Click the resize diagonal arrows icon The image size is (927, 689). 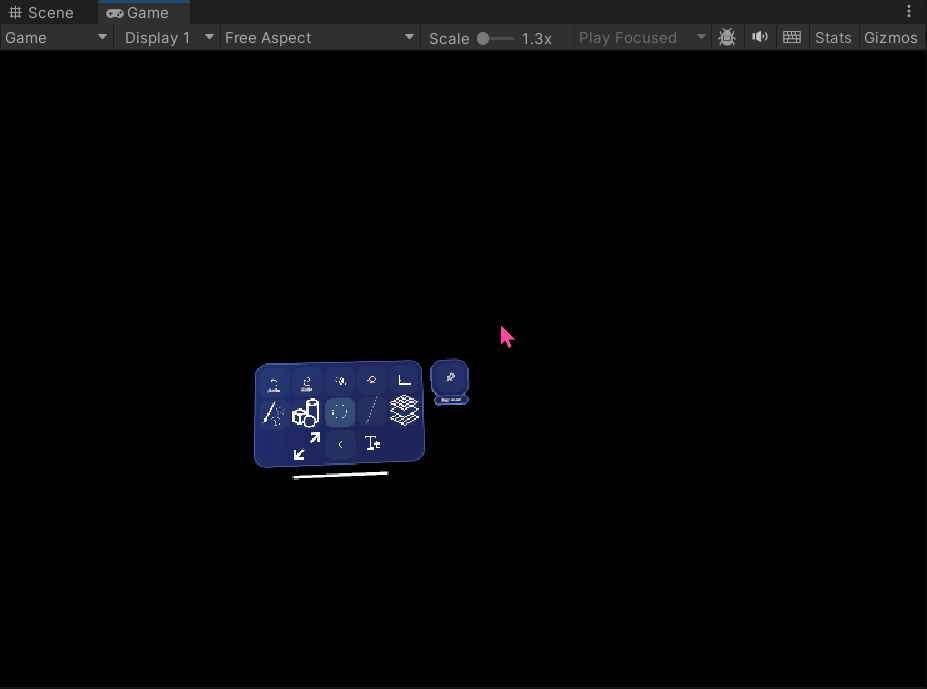click(x=307, y=446)
